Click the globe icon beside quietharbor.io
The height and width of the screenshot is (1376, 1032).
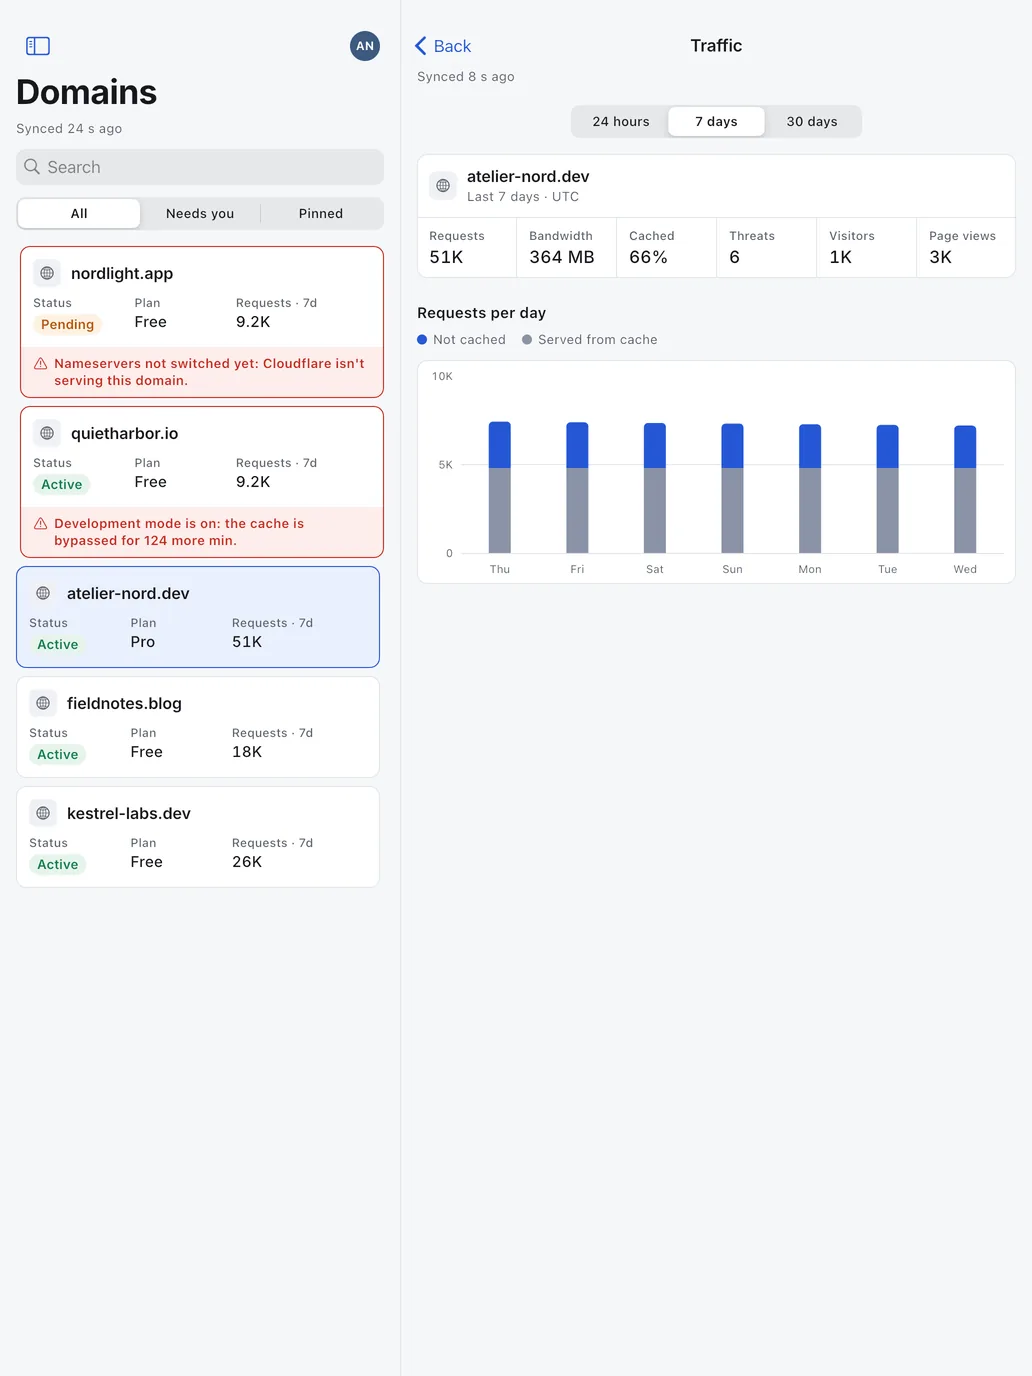coord(47,433)
